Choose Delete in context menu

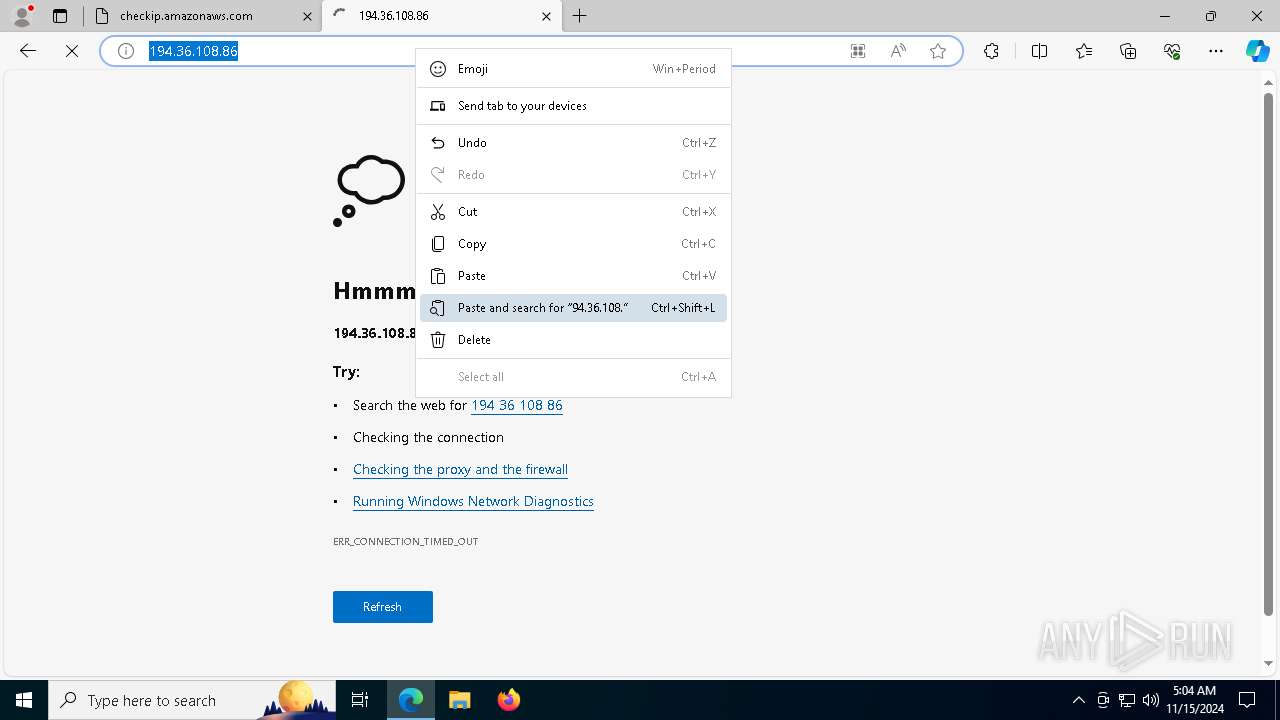point(573,340)
